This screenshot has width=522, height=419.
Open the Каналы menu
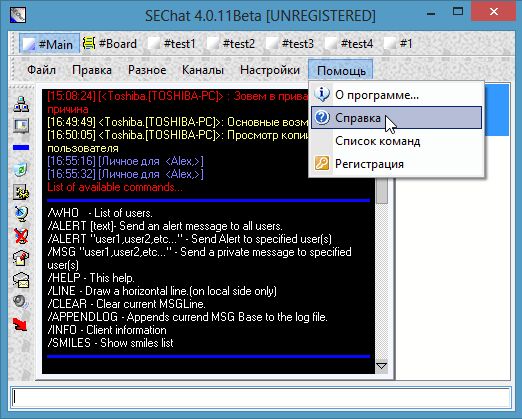click(203, 70)
